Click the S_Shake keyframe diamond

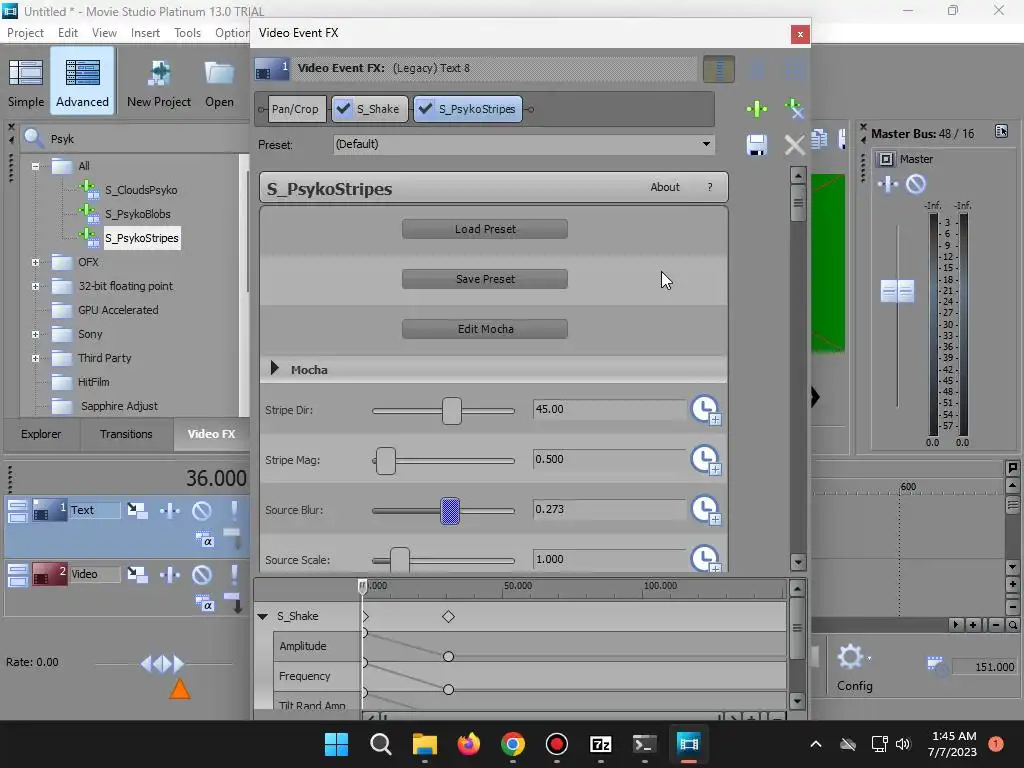point(448,616)
